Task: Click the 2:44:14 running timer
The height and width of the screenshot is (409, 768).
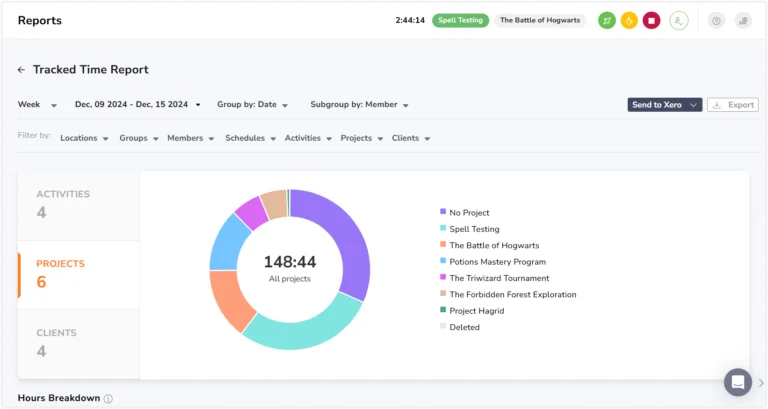Action: (x=410, y=21)
